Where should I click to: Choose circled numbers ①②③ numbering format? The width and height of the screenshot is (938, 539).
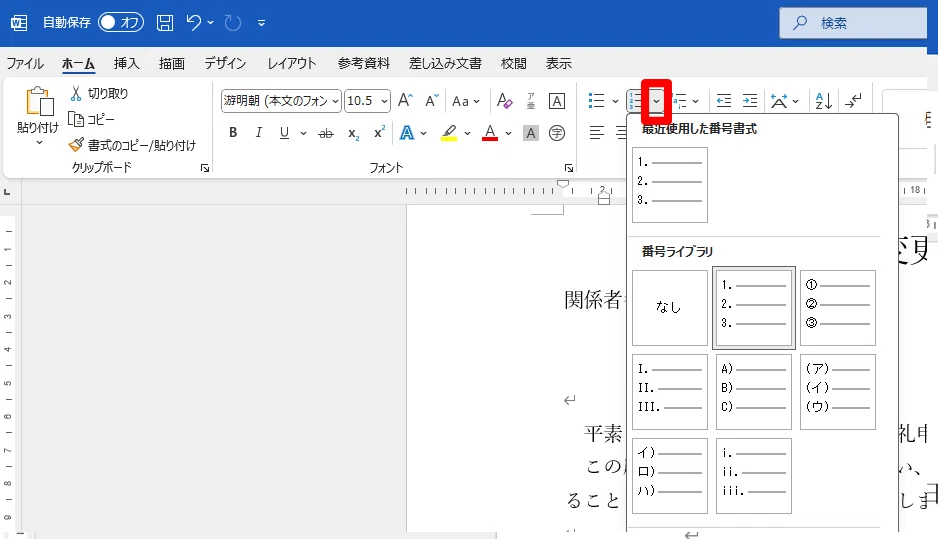click(x=838, y=307)
